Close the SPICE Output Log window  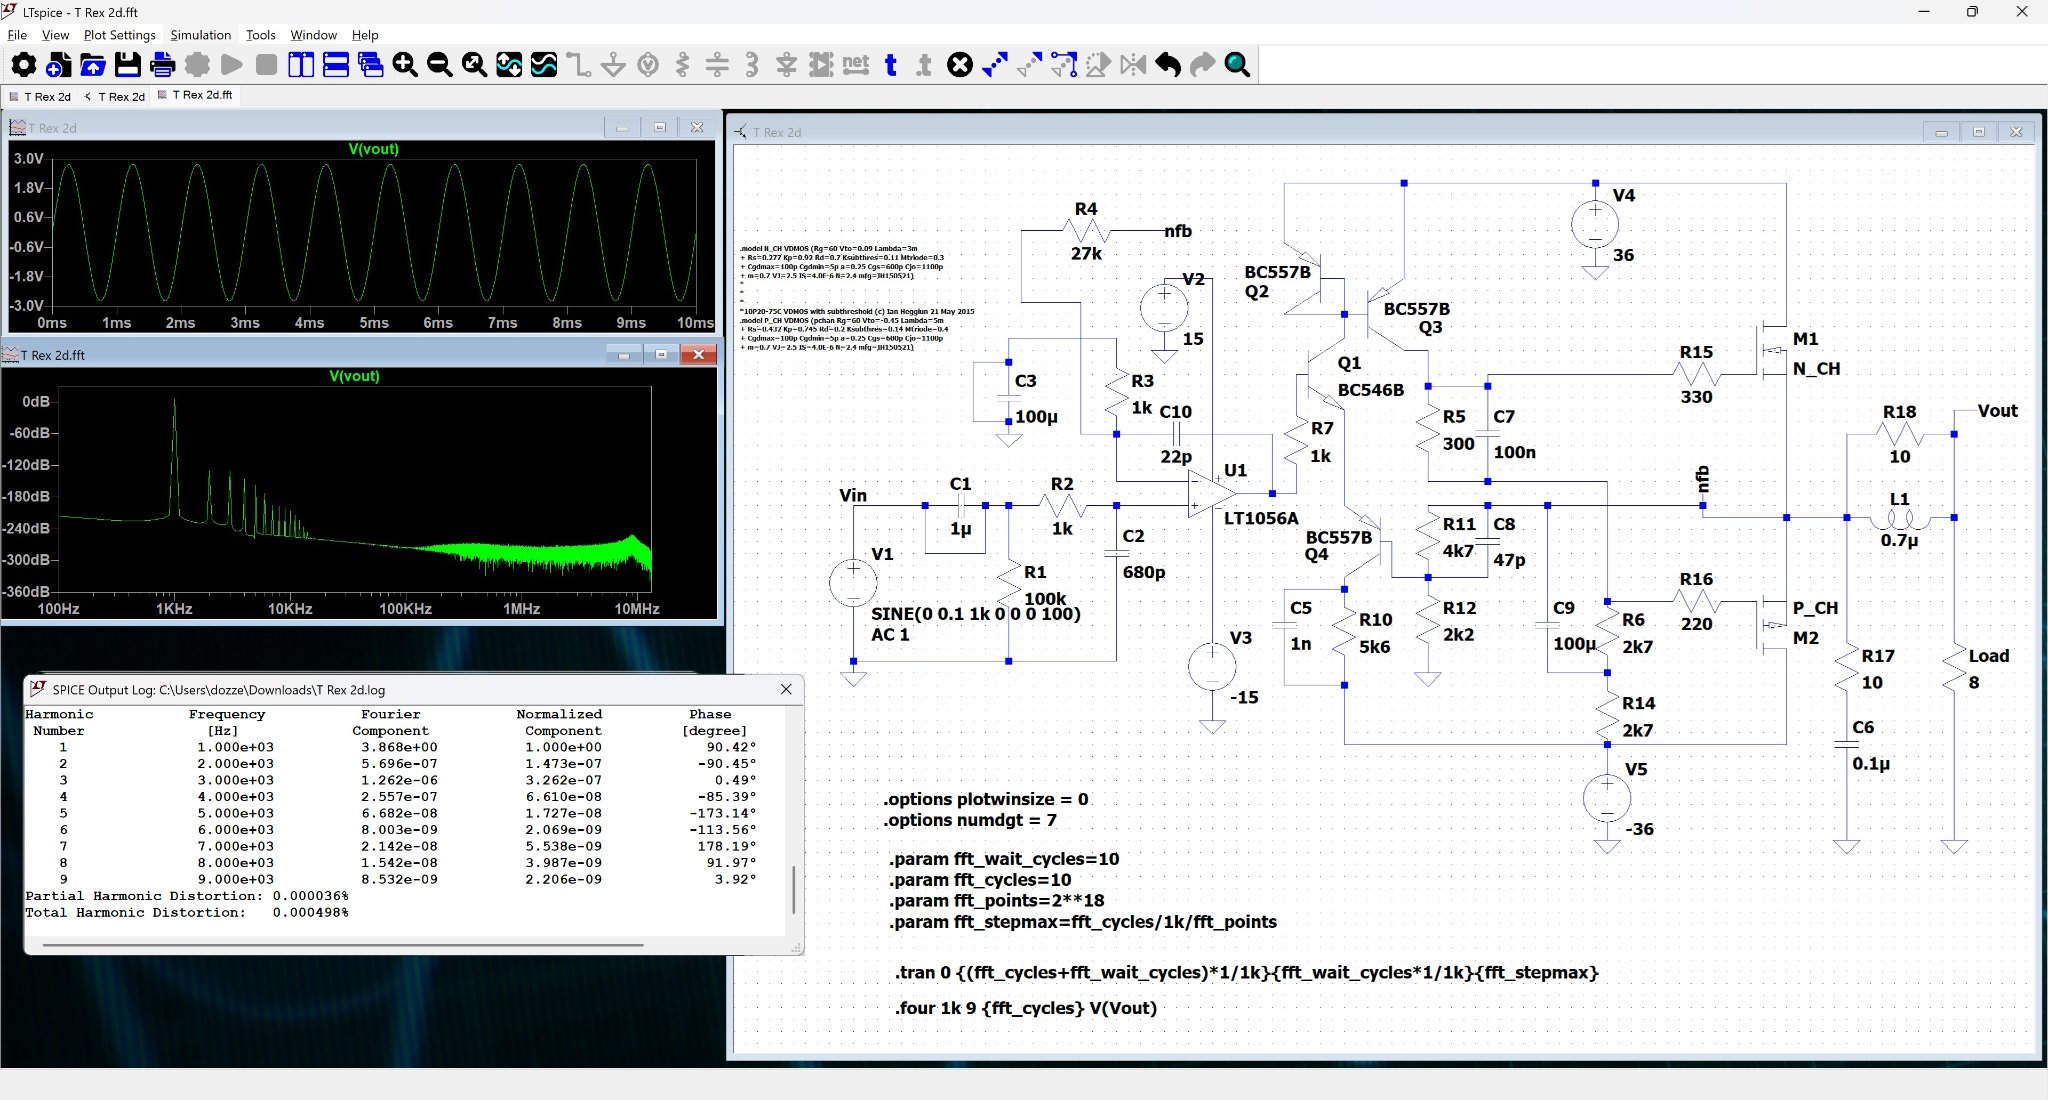point(786,689)
